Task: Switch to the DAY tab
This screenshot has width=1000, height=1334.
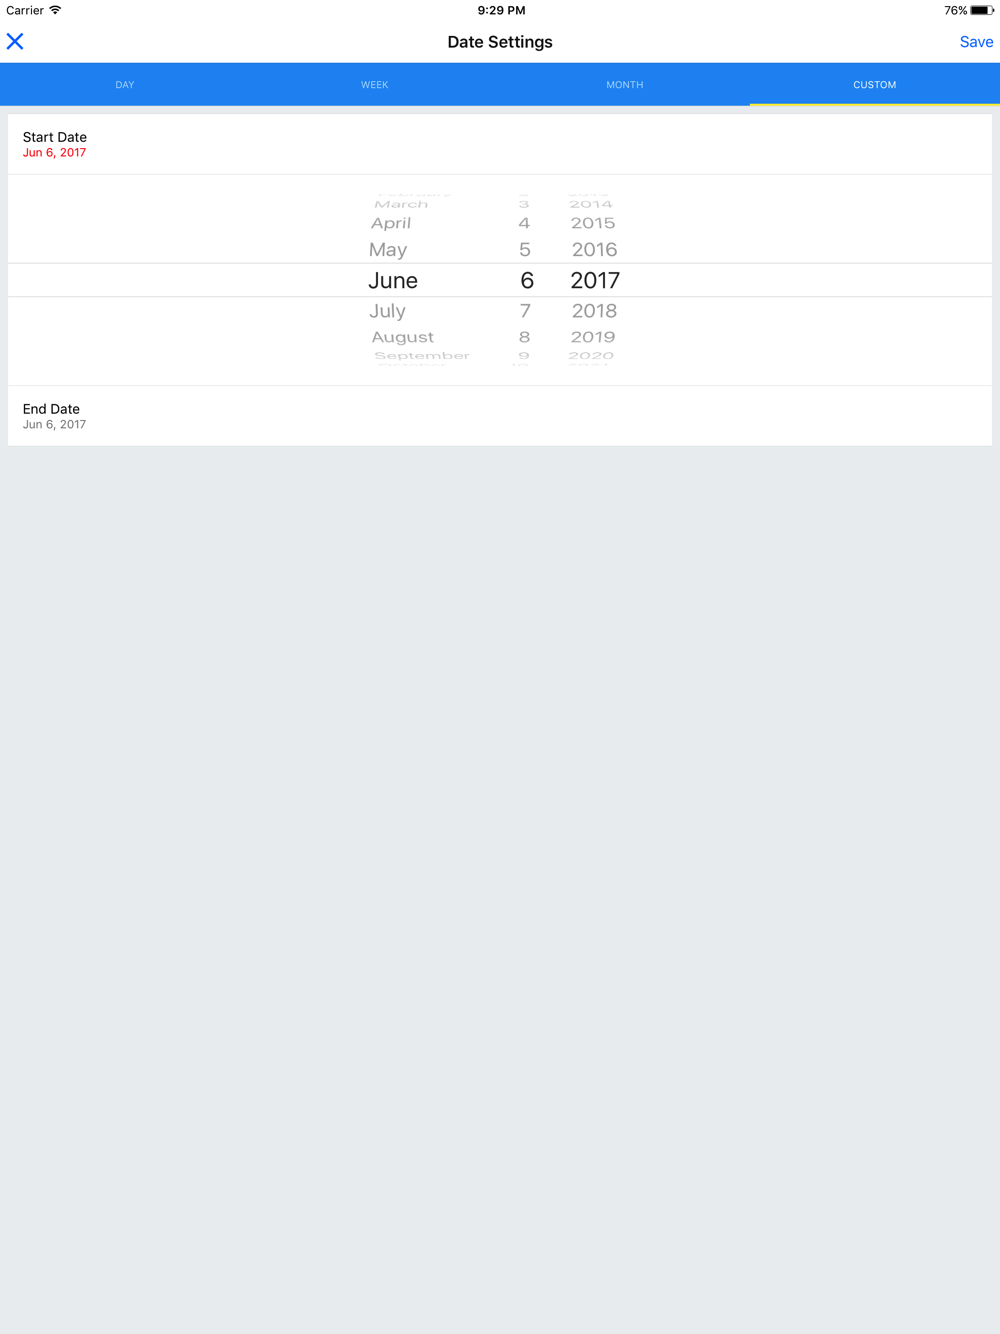Action: [125, 85]
